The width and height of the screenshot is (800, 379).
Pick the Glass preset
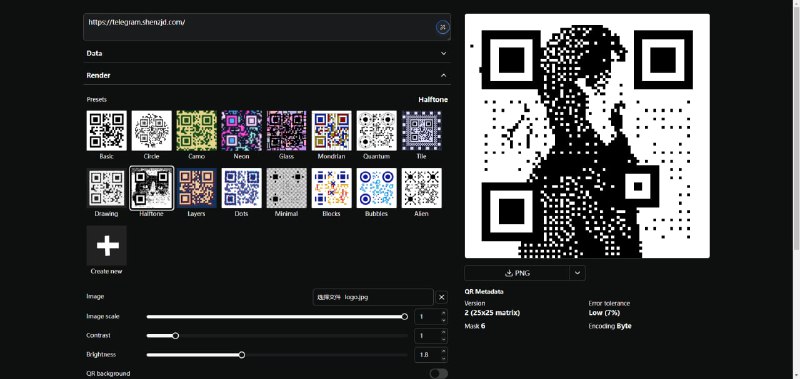pos(286,131)
